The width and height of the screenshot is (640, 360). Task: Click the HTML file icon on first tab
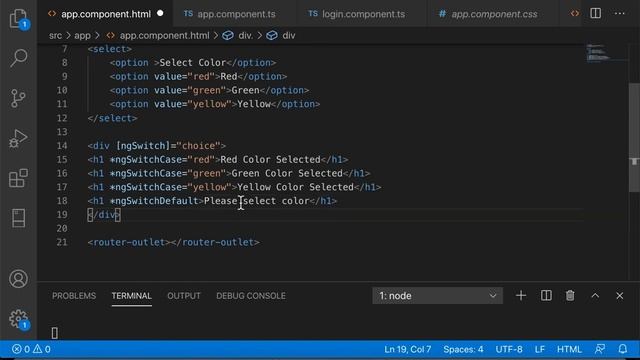[x=52, y=14]
